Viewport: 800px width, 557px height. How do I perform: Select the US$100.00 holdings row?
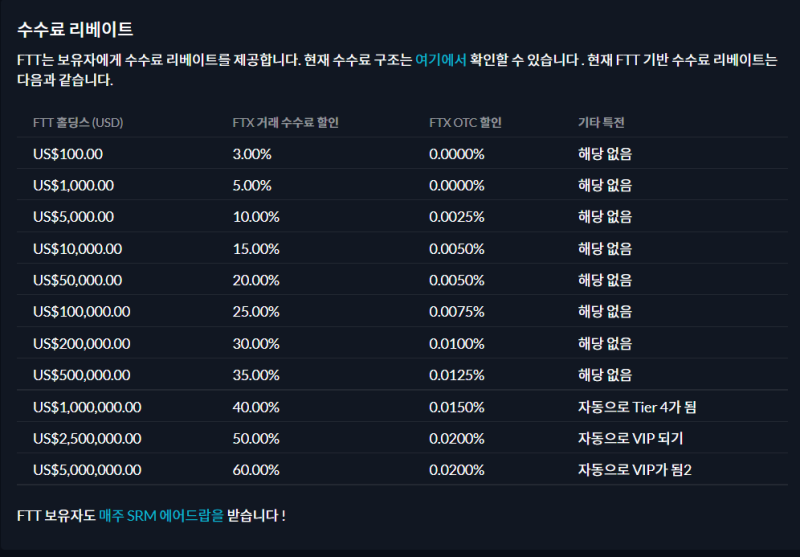pyautogui.click(x=402, y=154)
